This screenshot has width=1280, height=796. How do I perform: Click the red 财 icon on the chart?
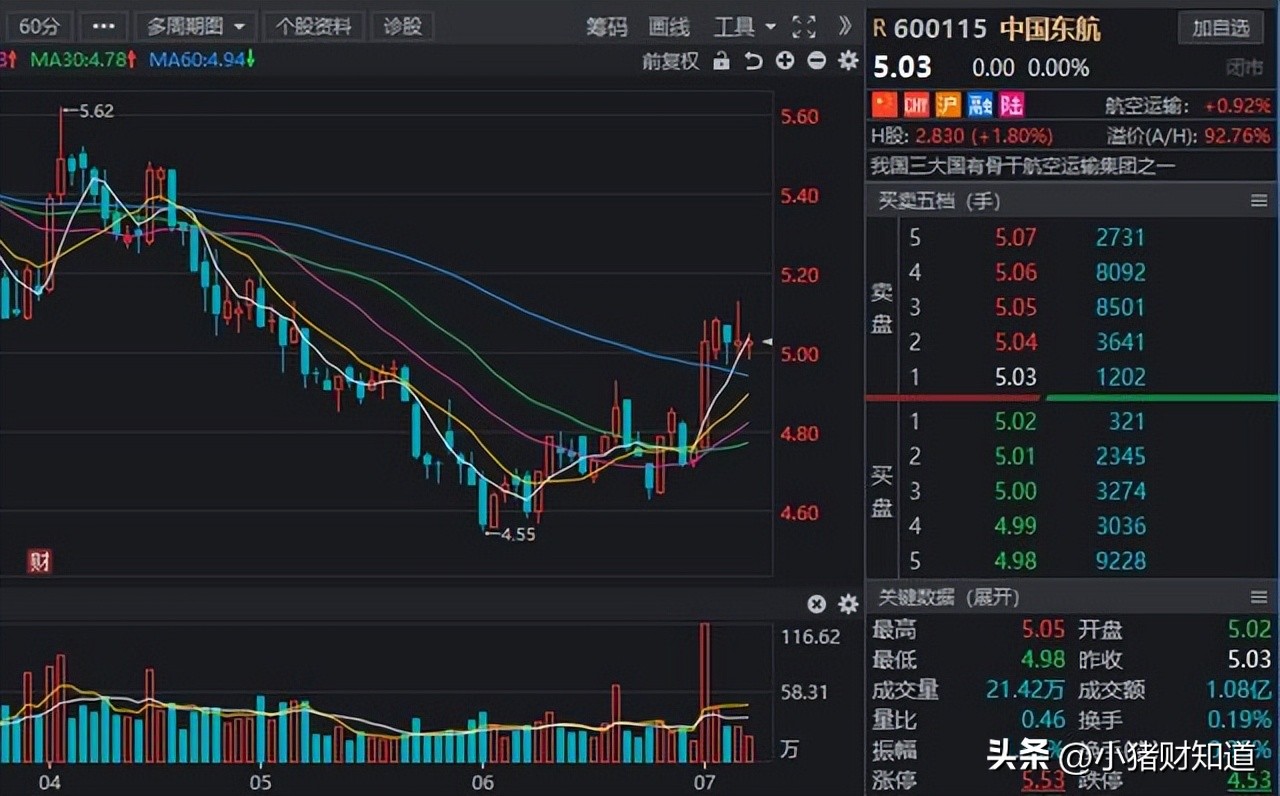click(x=39, y=562)
